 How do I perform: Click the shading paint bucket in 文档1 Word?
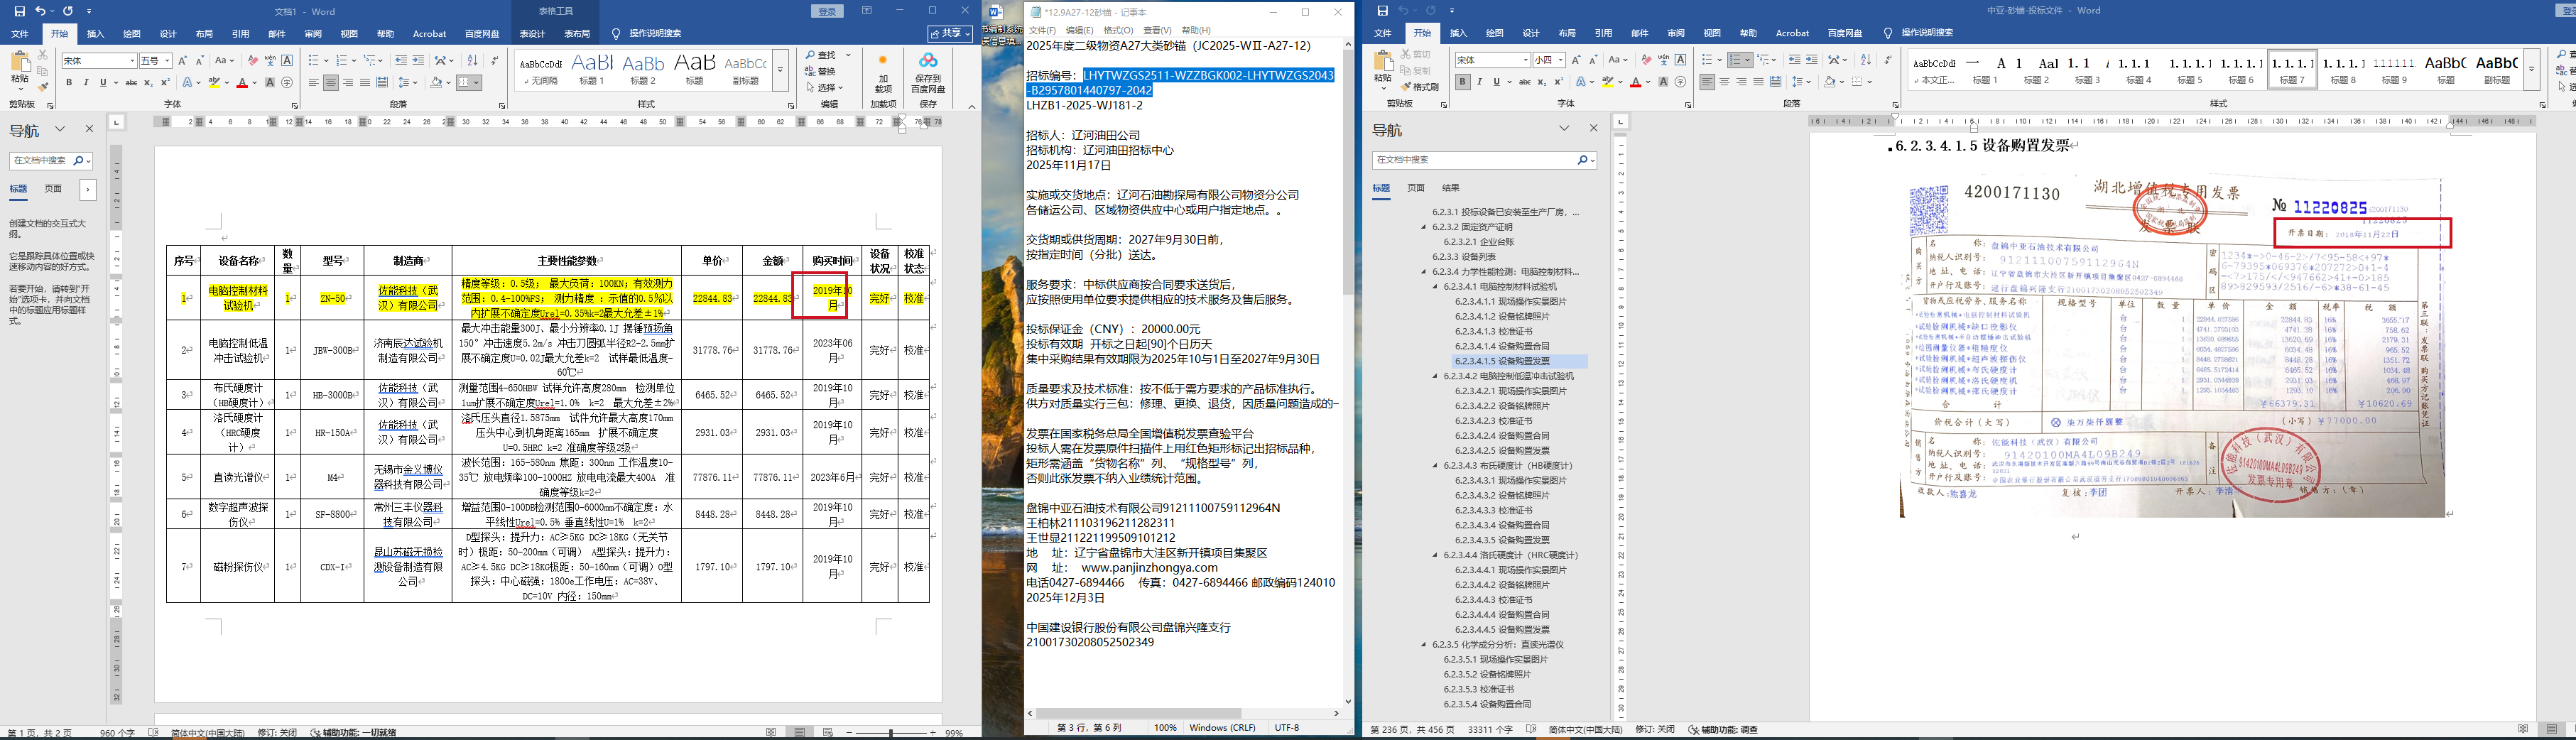[436, 83]
